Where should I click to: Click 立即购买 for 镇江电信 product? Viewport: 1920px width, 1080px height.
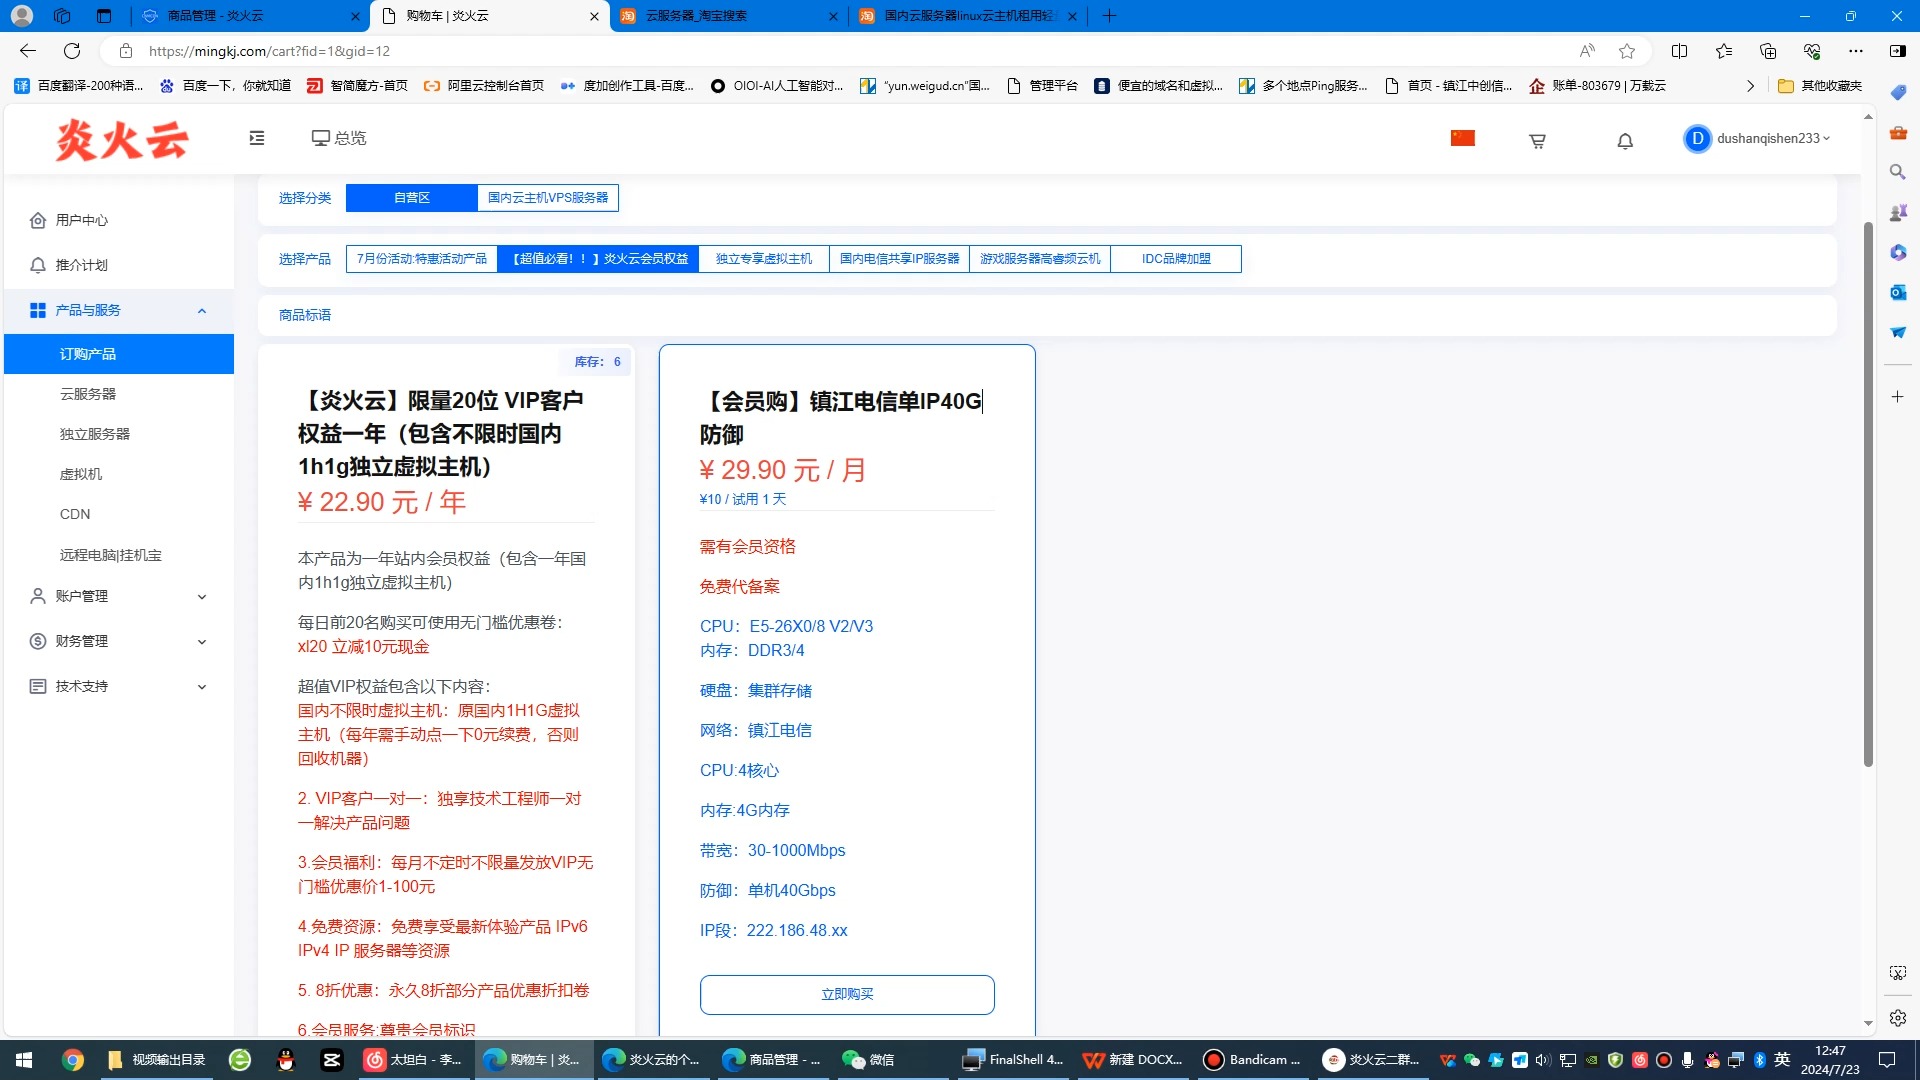pyautogui.click(x=847, y=994)
